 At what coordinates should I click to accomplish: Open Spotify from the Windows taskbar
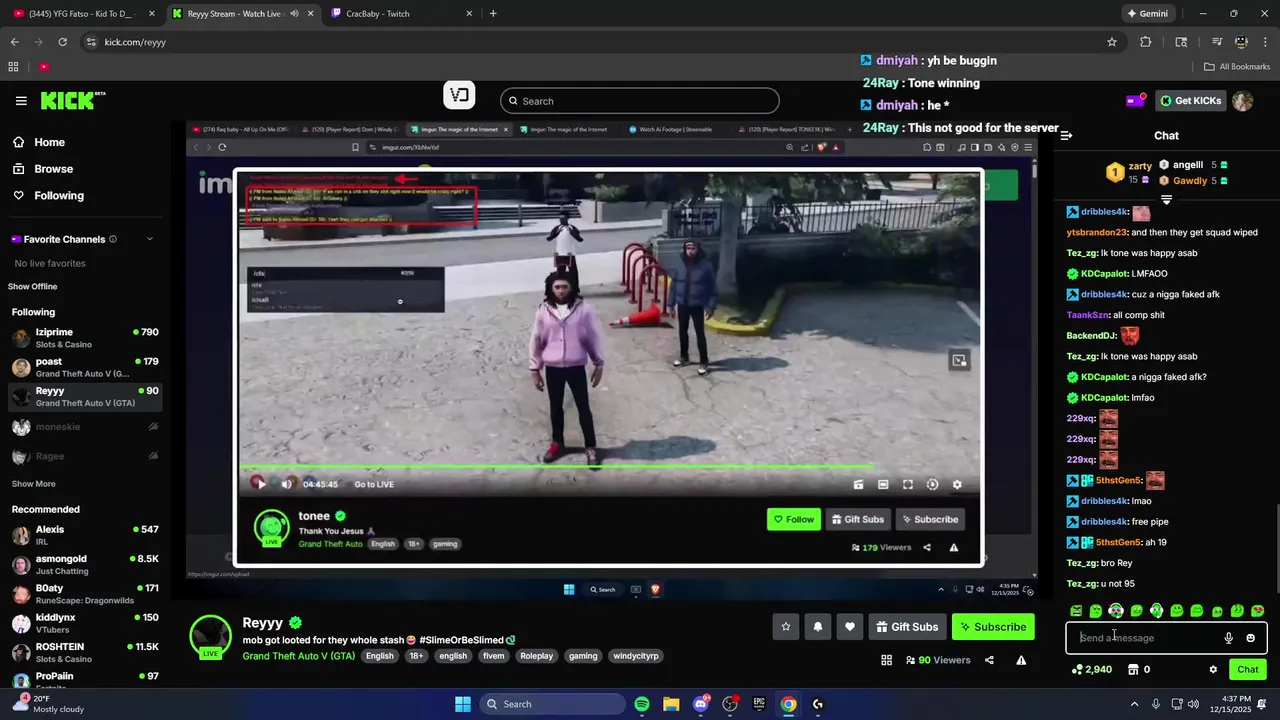(642, 704)
